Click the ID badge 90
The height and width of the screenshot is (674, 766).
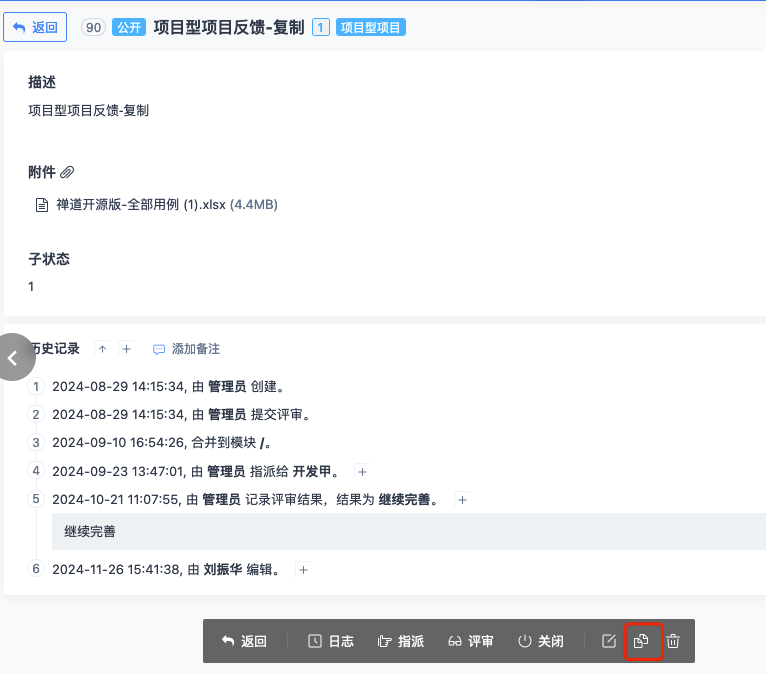pos(93,27)
